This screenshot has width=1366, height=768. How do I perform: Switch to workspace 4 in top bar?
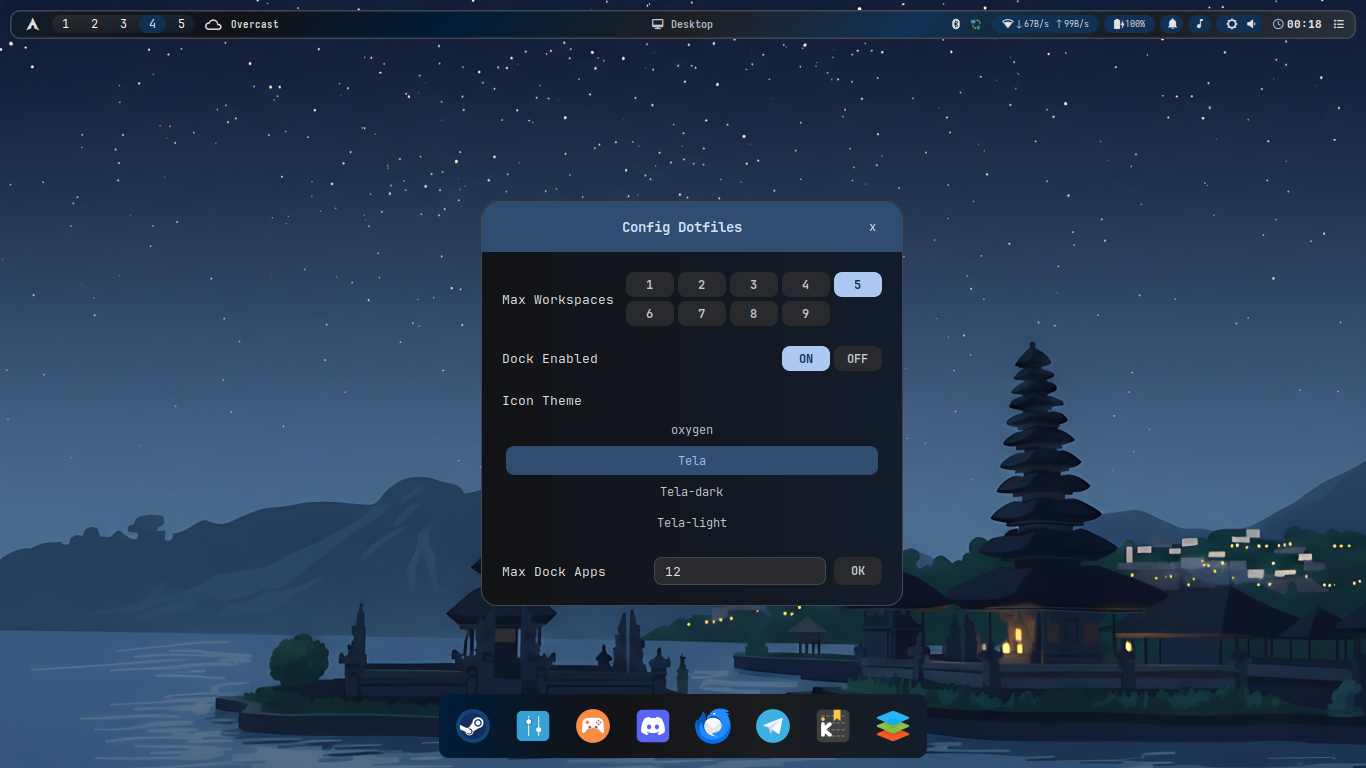tap(152, 24)
